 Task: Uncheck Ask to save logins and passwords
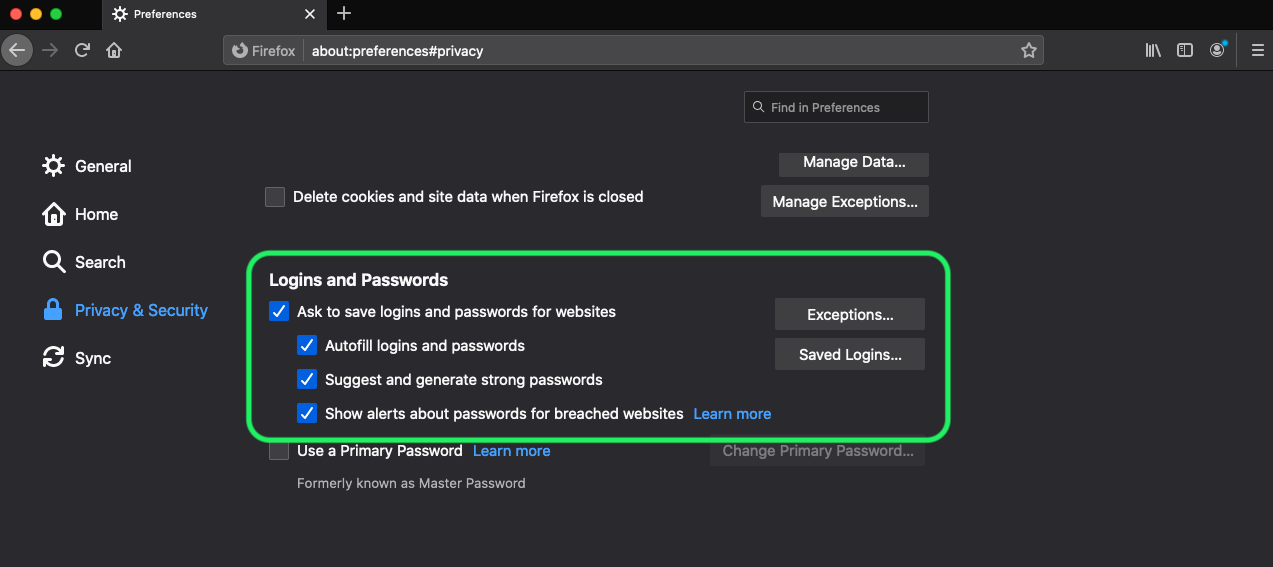279,312
